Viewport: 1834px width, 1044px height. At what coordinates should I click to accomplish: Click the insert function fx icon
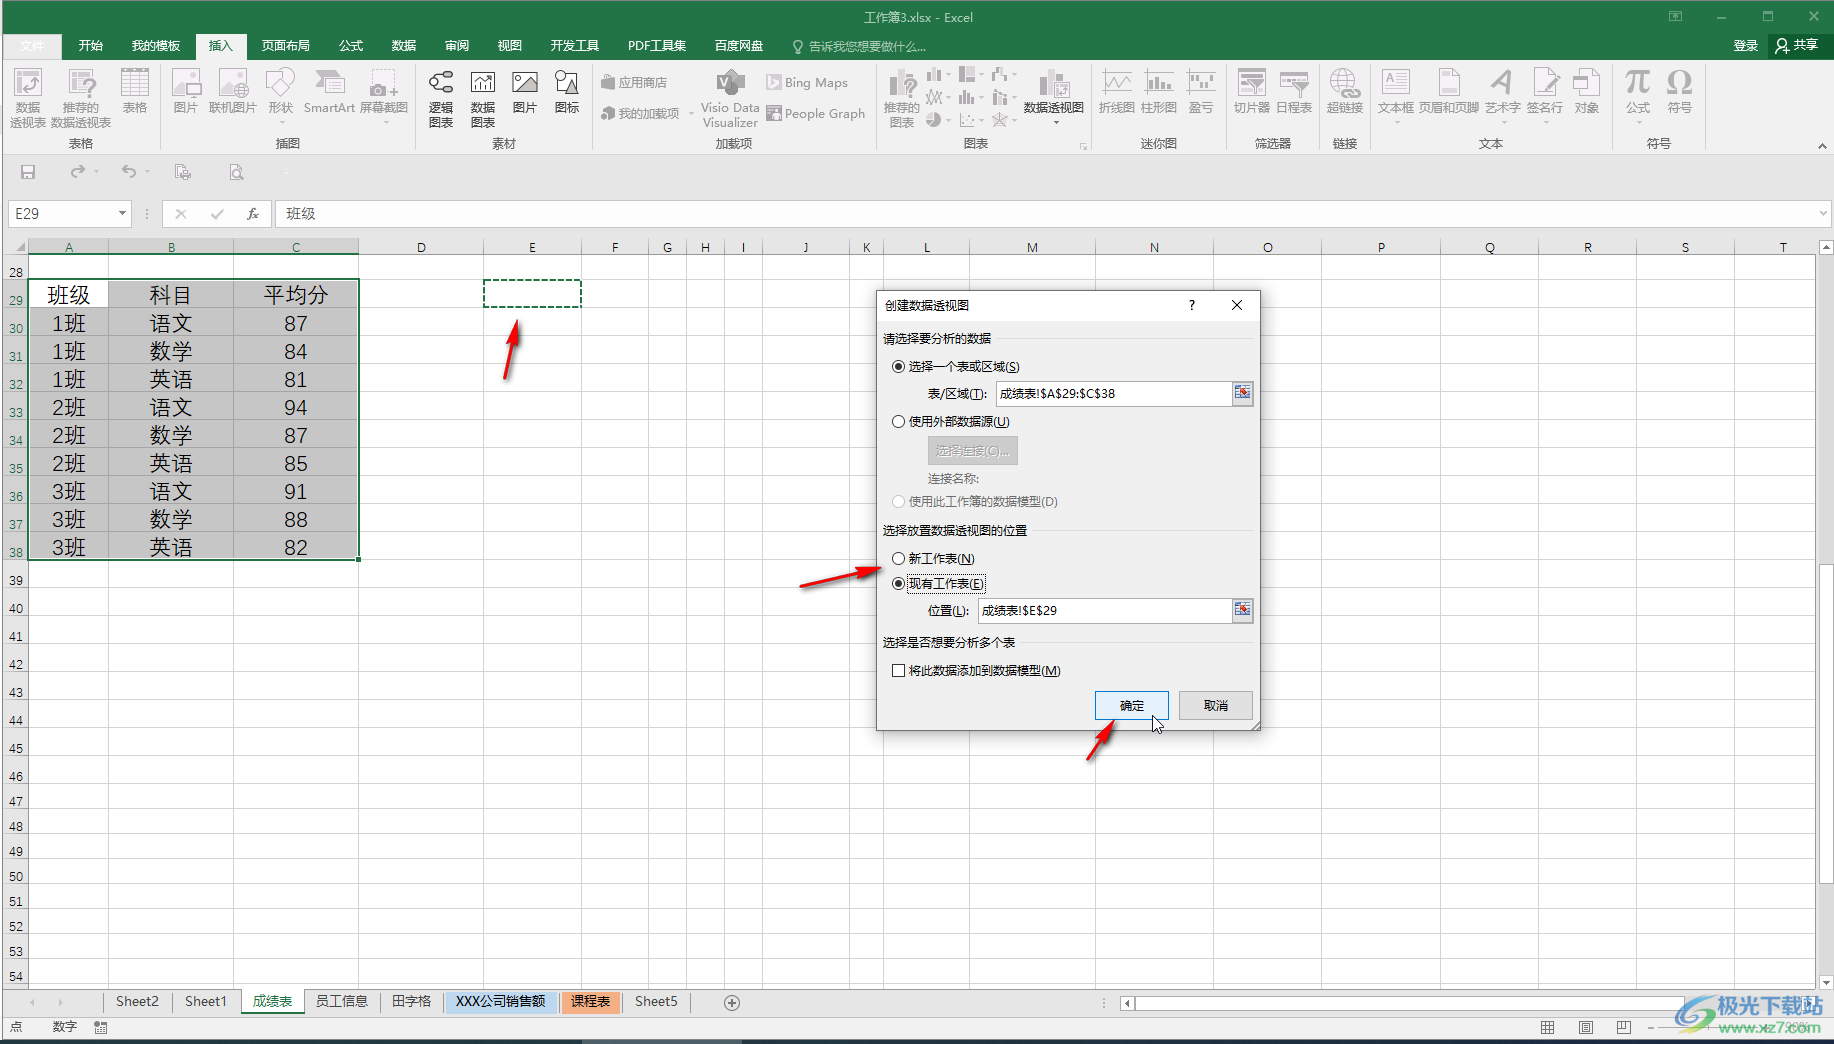253,213
